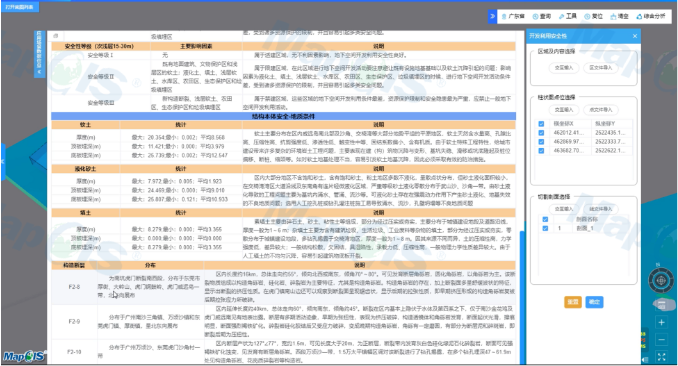Select the 广东省 region item

click(513, 16)
